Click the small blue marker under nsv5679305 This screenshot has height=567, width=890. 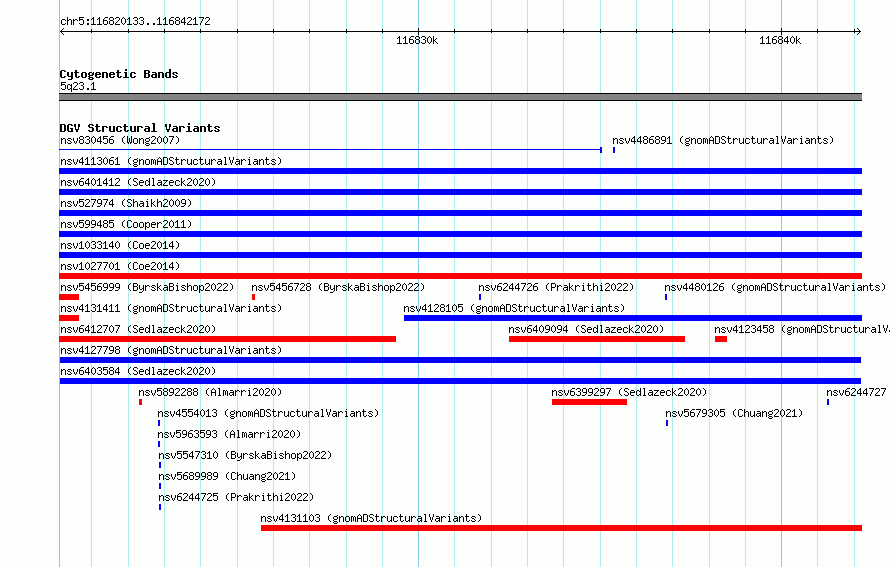click(667, 423)
